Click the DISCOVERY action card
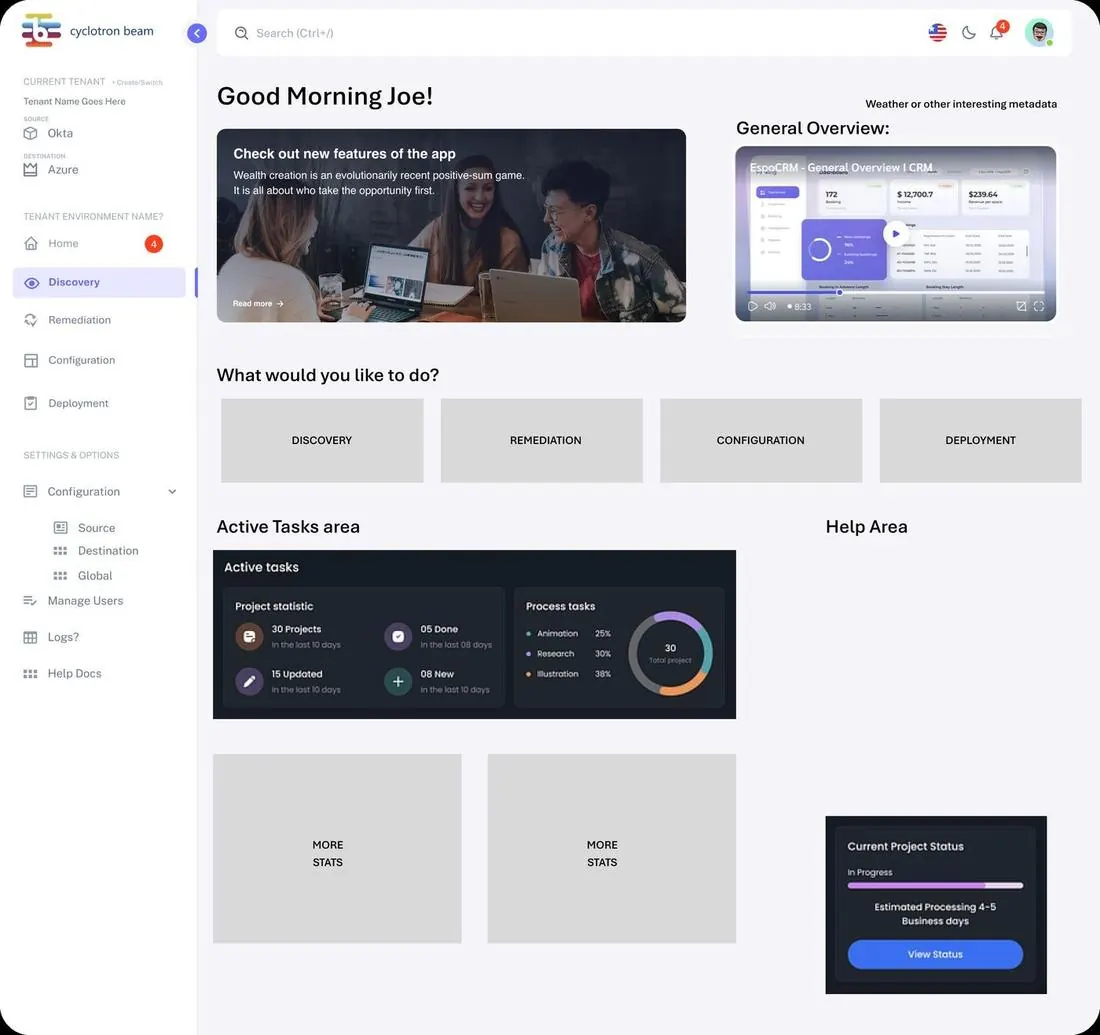 coord(322,441)
